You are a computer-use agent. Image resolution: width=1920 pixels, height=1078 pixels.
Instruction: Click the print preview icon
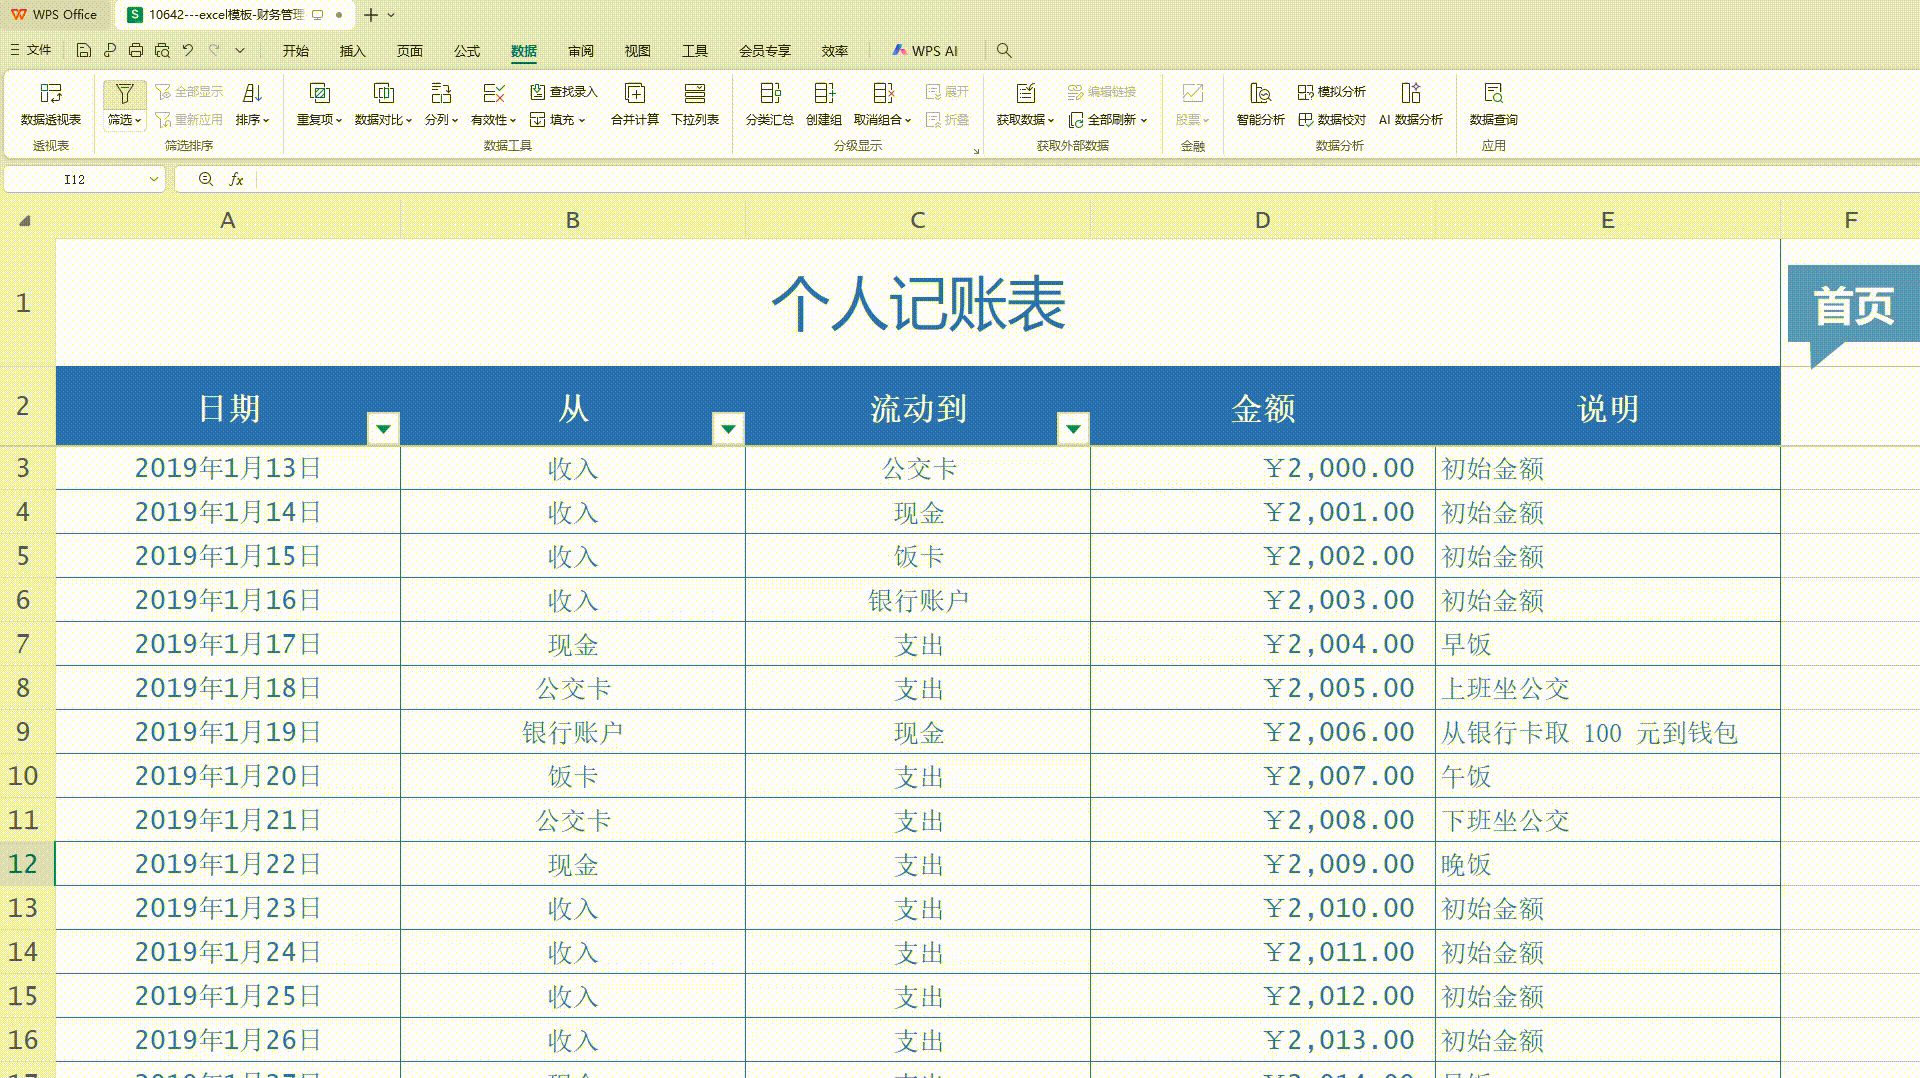pos(162,50)
